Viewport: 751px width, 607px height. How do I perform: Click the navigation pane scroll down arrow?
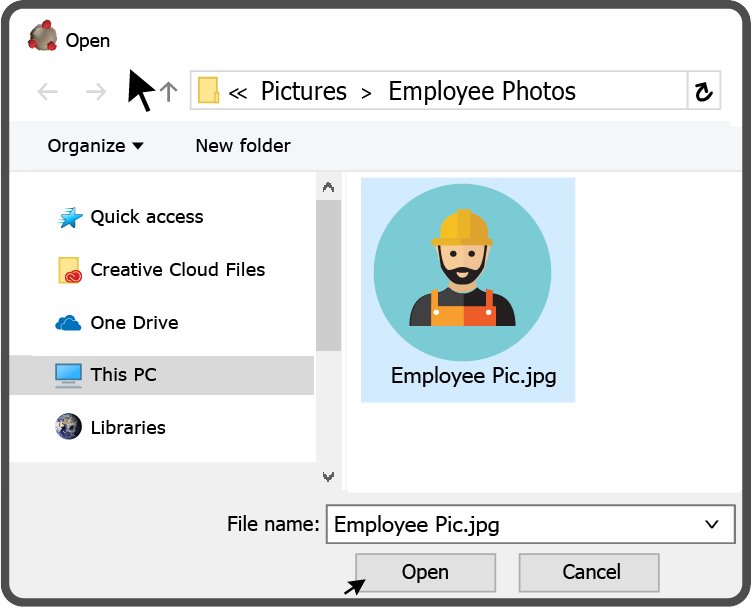(329, 477)
